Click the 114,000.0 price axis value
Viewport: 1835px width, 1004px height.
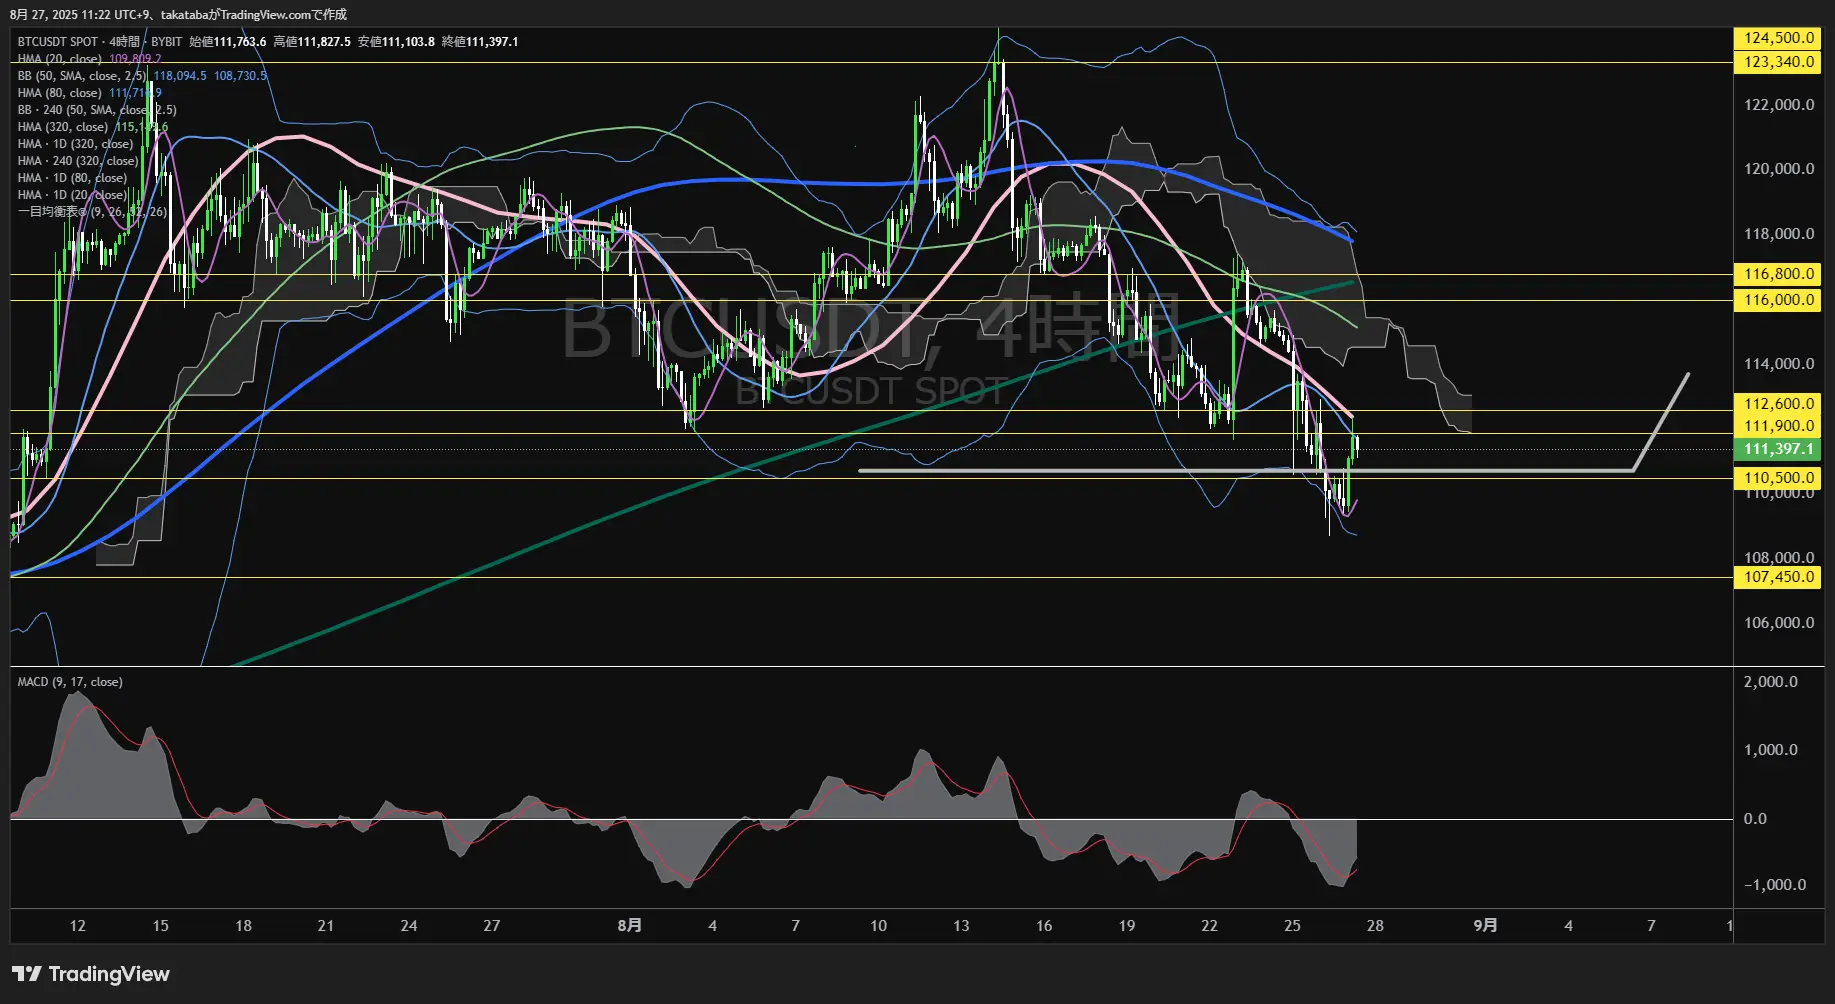tap(1779, 364)
